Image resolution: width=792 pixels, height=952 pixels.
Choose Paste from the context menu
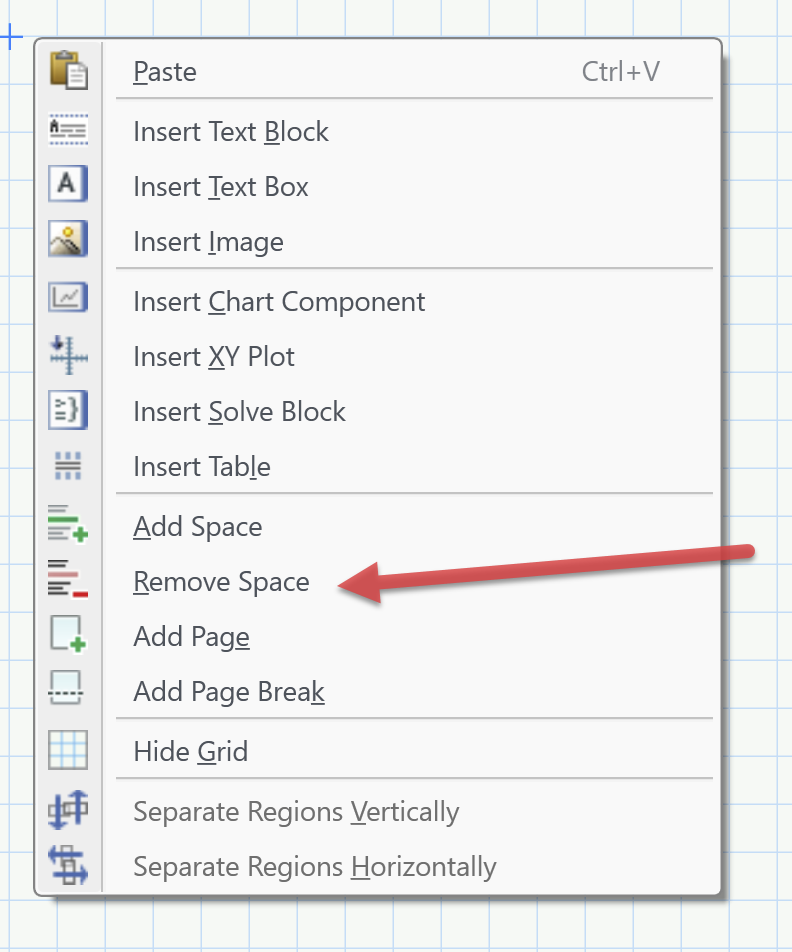(x=165, y=72)
